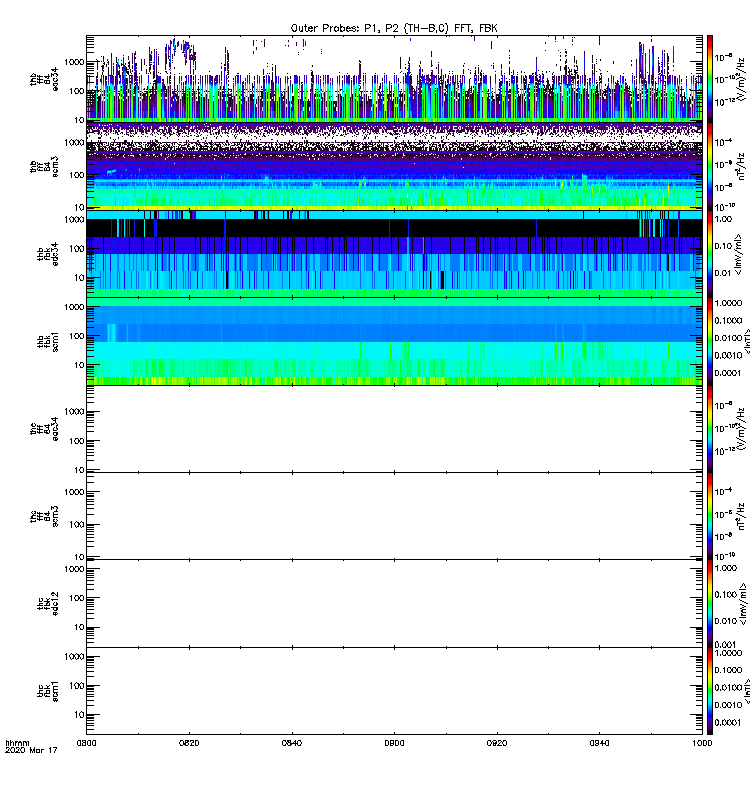Screen dimensions: 750x800
Task: Click the bottom thc fbk scm1 color bar
Action: coord(710,691)
